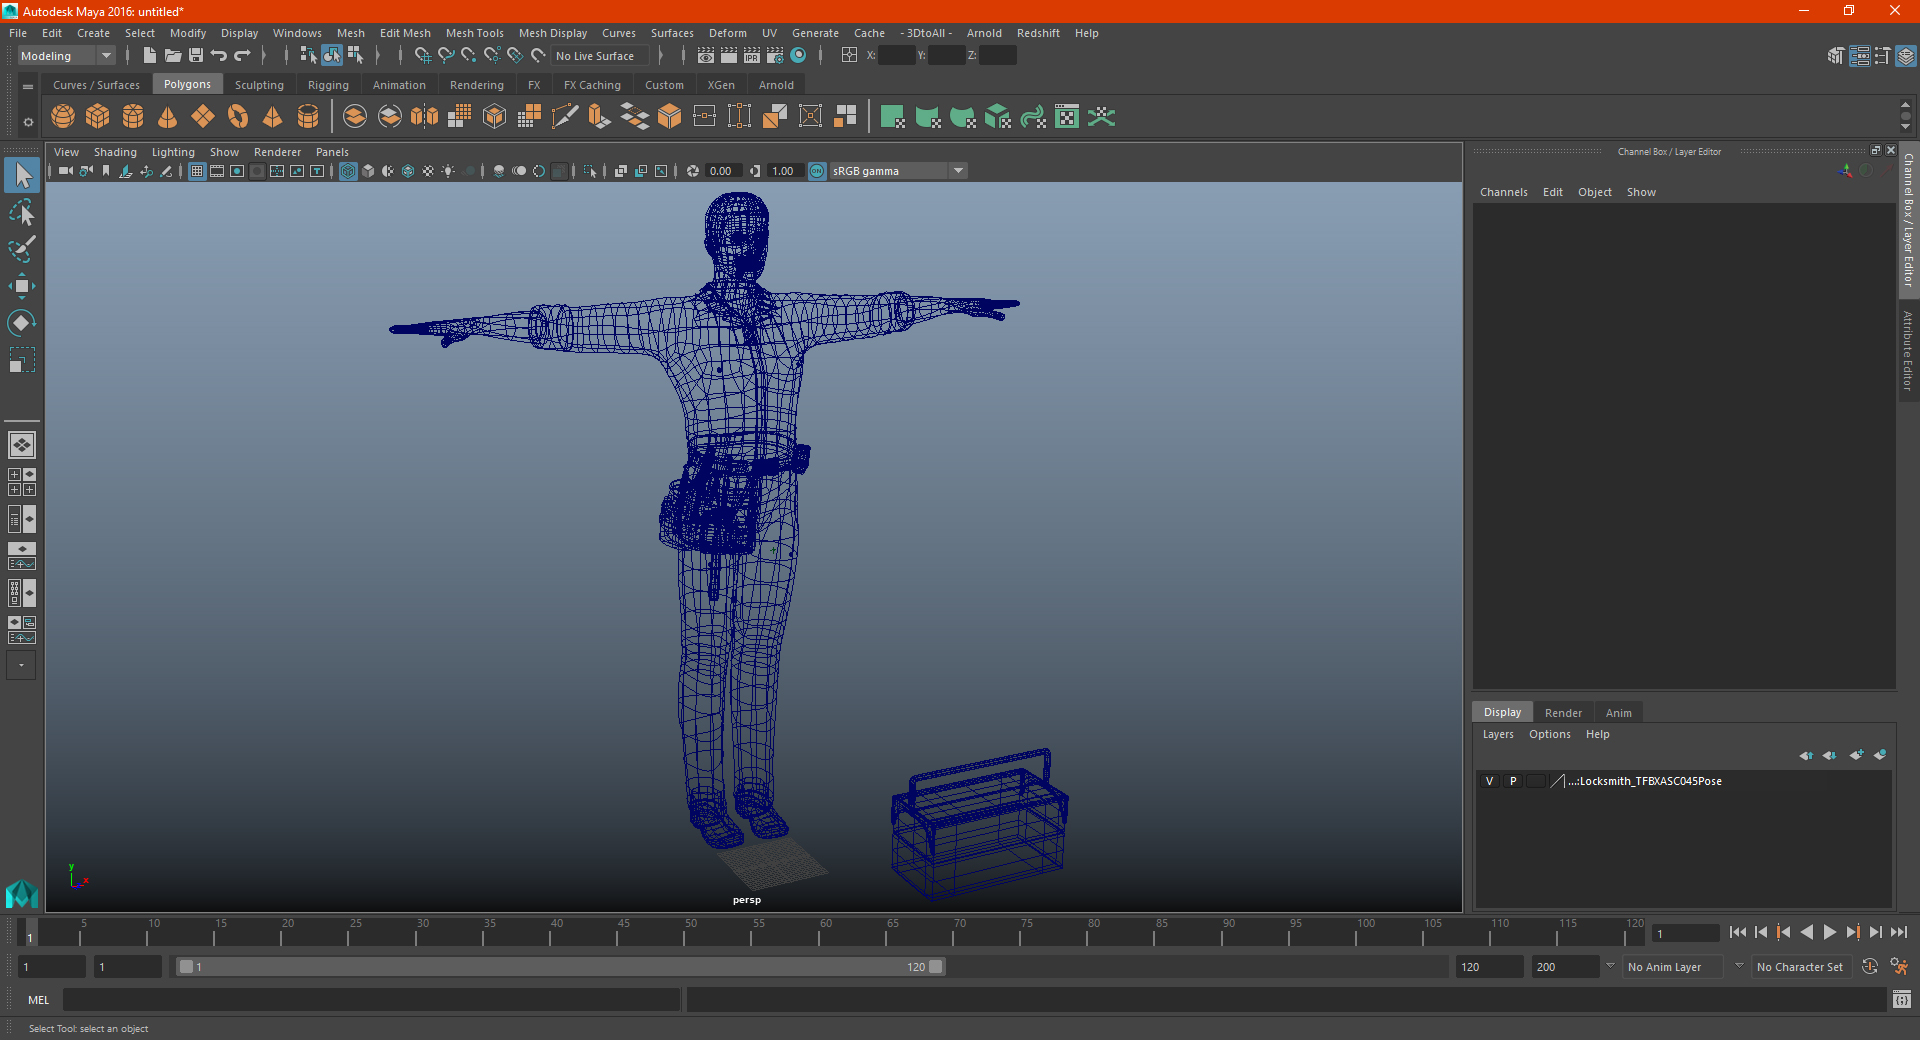The image size is (1920, 1040).
Task: Open the script editor icon
Action: point(1901,999)
